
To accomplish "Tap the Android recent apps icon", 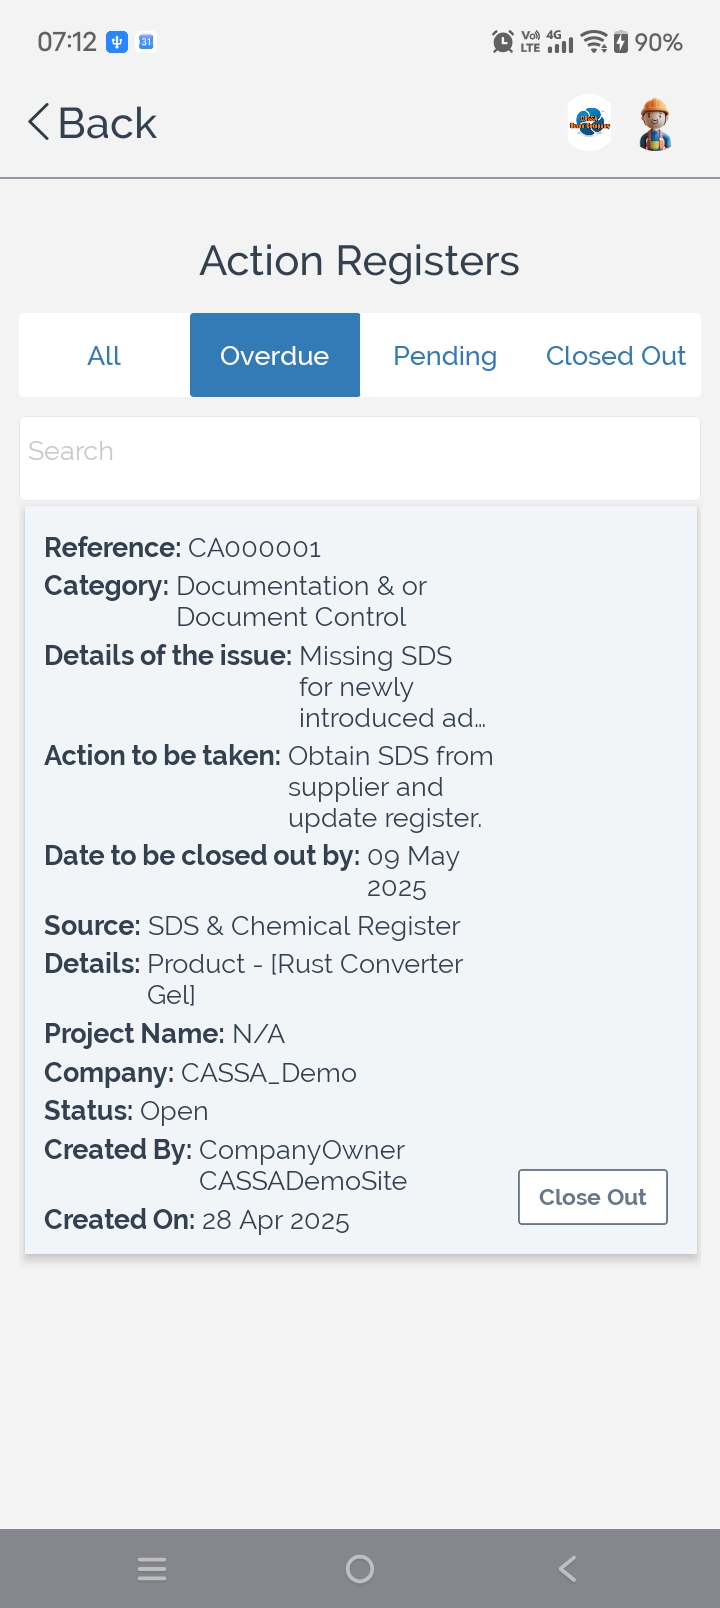I will pos(152,1569).
